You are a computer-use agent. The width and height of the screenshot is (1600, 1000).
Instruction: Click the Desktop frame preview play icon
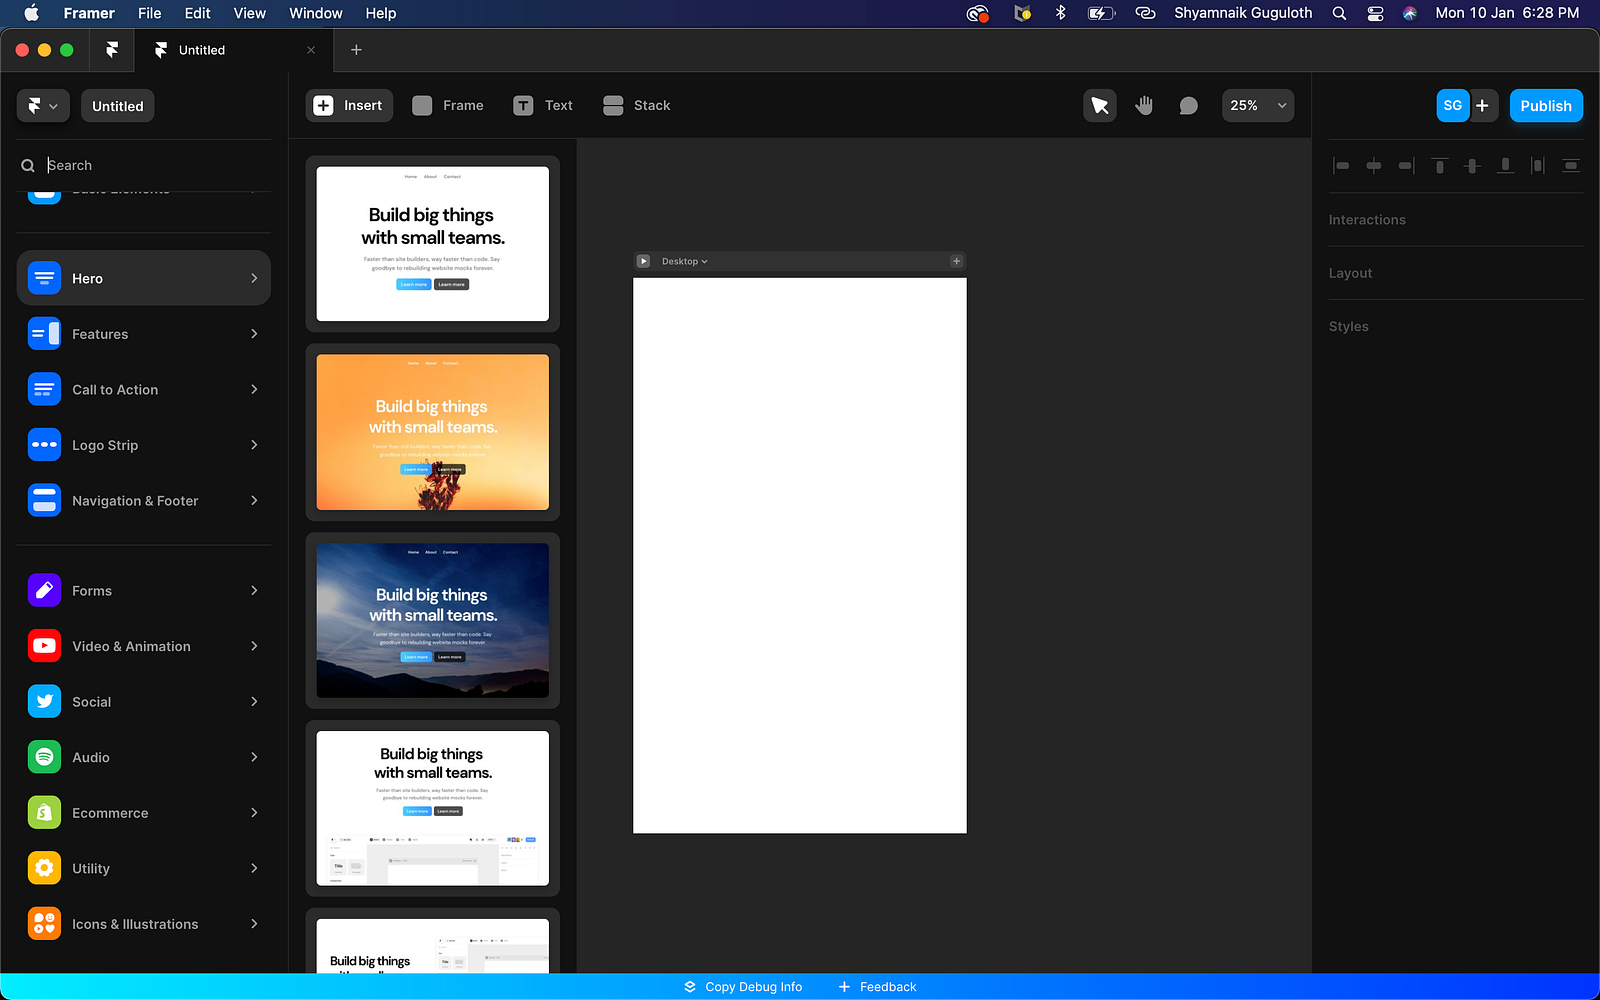(643, 261)
